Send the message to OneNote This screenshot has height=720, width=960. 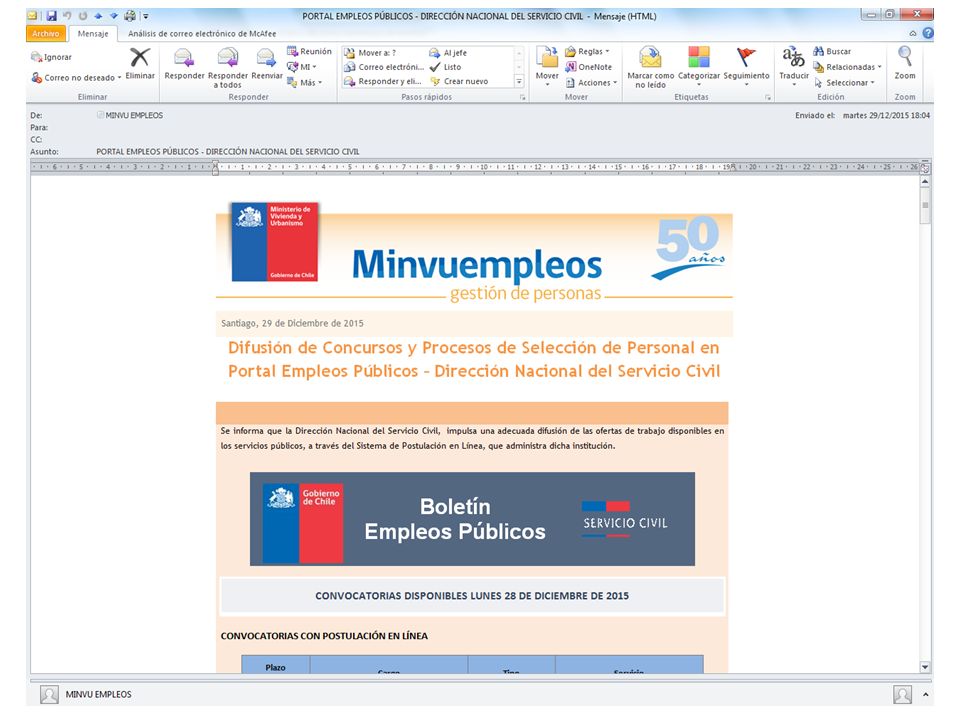point(588,67)
